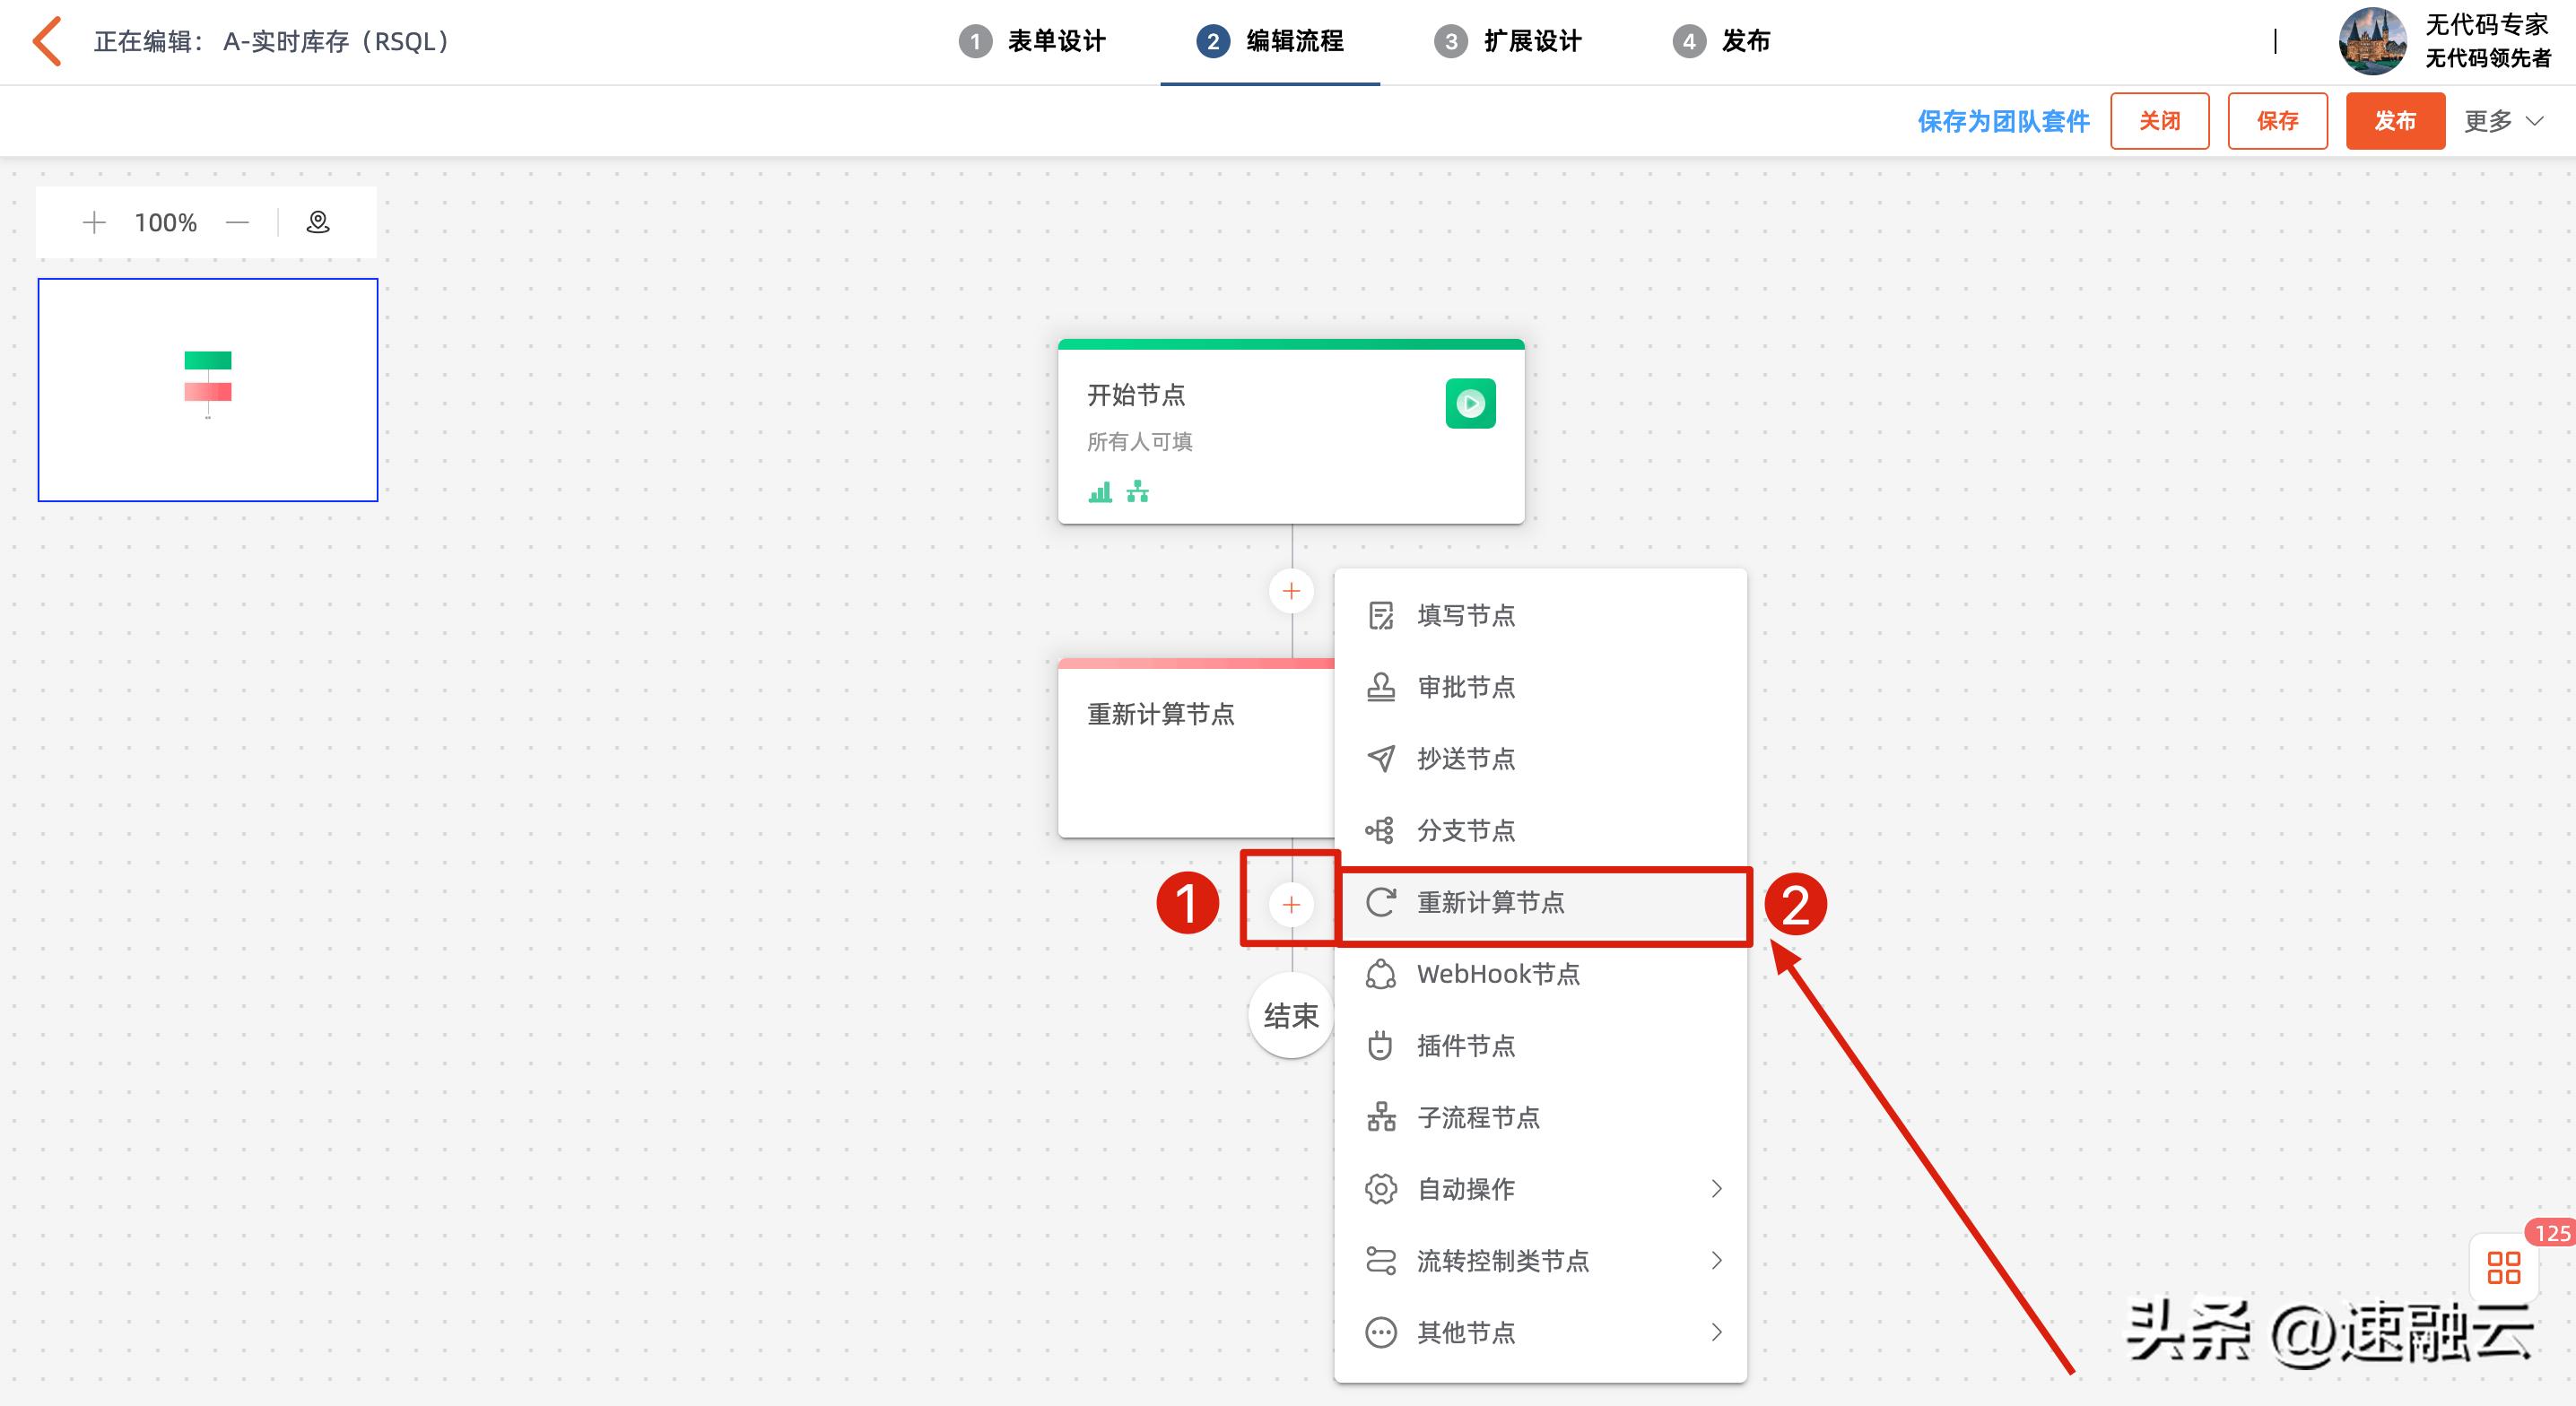The image size is (2576, 1406).
Task: Click the 保存为团队套件 link
Action: 2002,121
